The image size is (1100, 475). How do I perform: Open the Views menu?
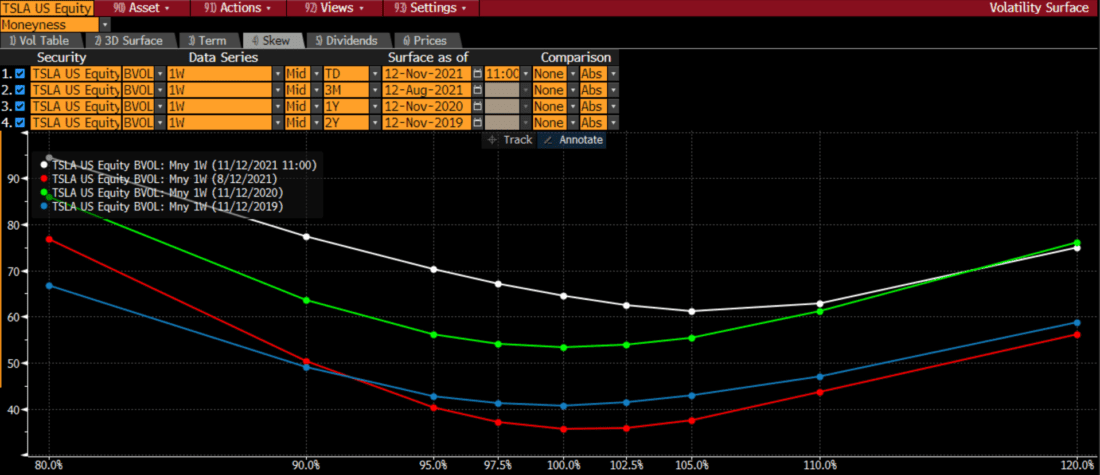[x=335, y=8]
